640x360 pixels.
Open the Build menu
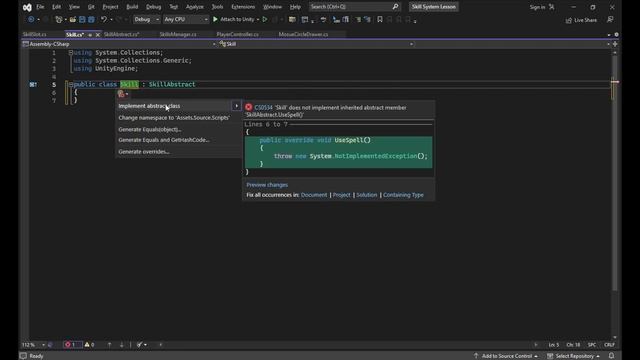(132, 7)
